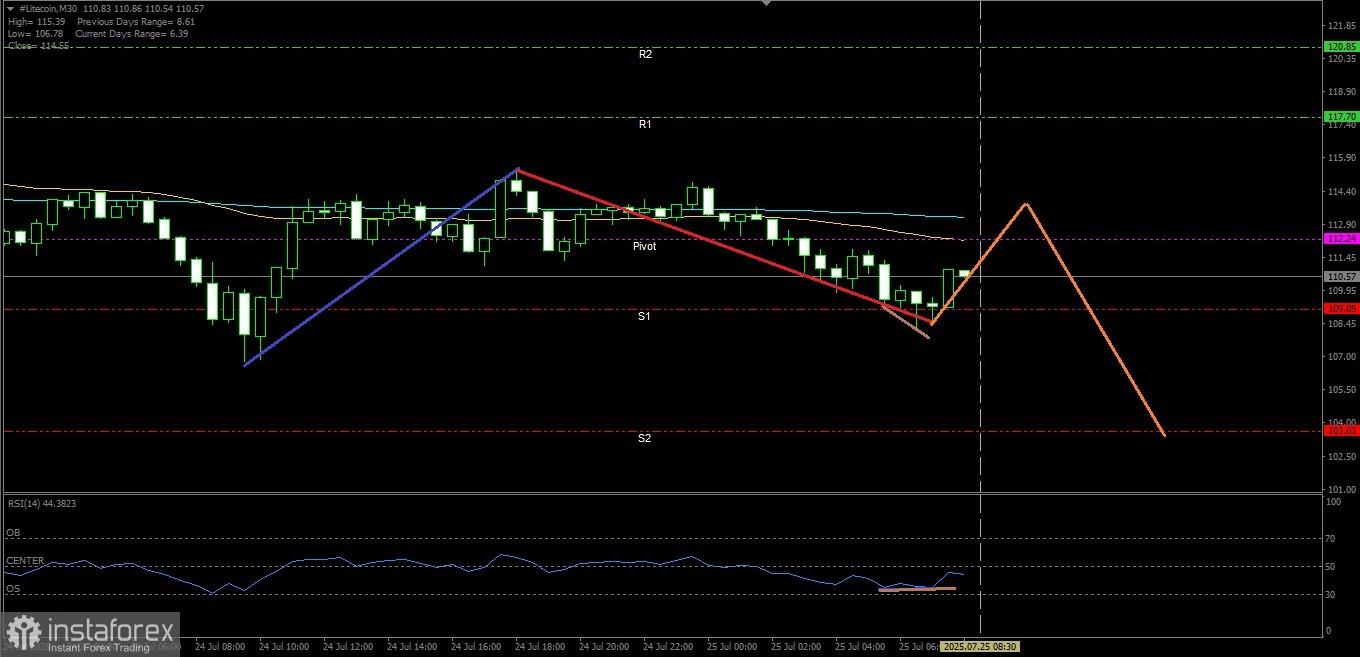Click the S2 support label
This screenshot has width=1360, height=657.
tap(645, 438)
